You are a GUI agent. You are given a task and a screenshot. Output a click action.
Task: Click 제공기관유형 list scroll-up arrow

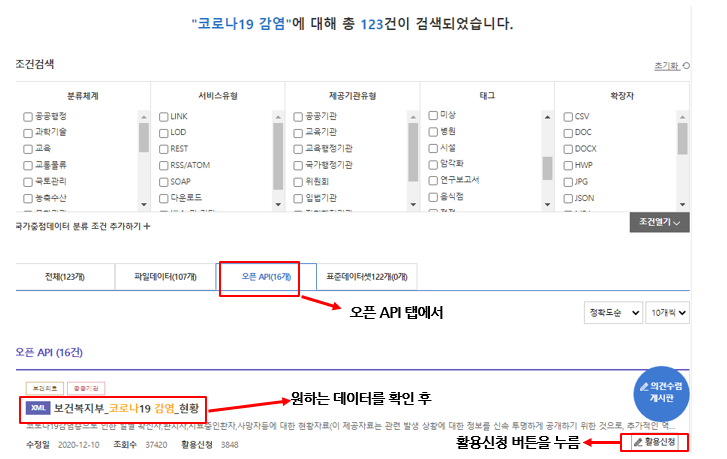click(413, 117)
